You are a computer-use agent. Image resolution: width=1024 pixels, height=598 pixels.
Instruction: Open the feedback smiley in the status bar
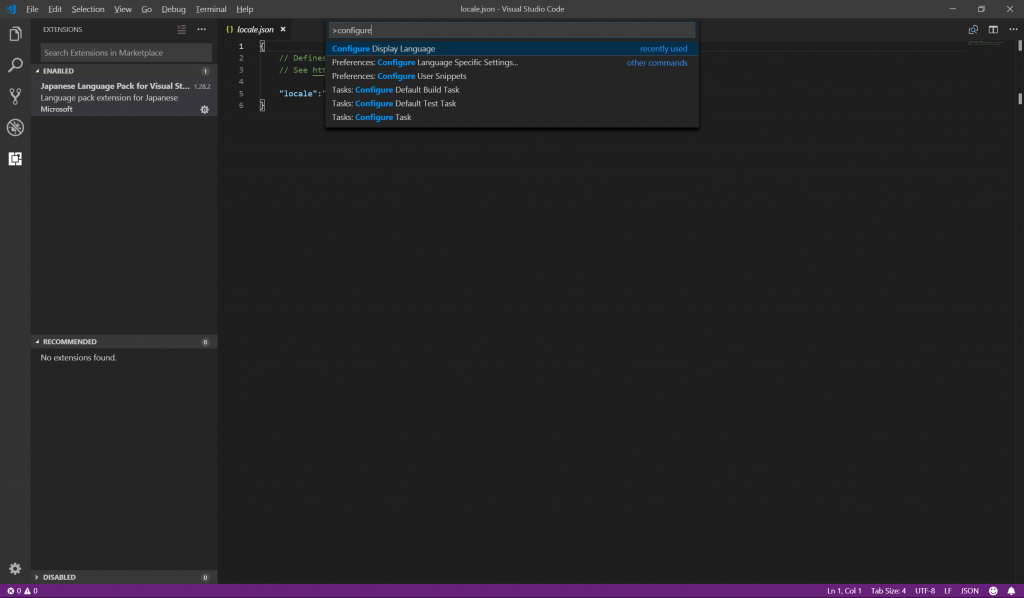coord(994,590)
